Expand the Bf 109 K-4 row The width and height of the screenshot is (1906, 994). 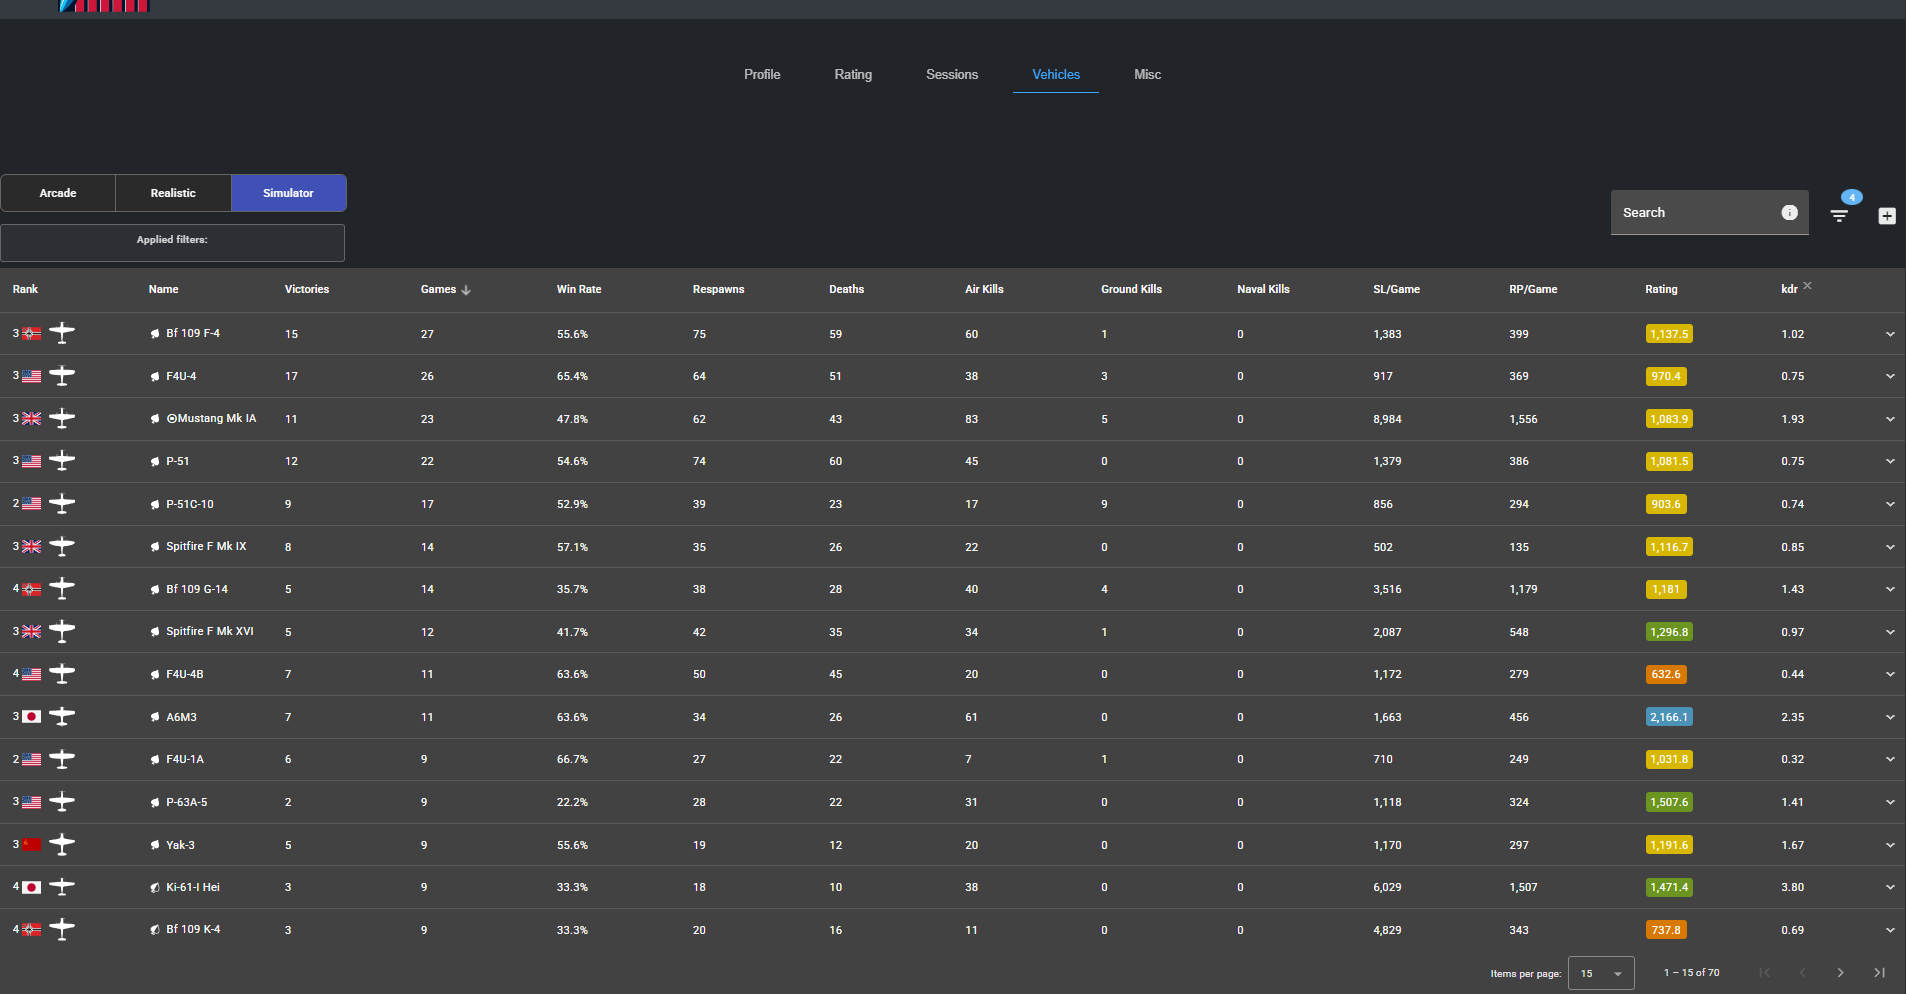click(x=1890, y=930)
